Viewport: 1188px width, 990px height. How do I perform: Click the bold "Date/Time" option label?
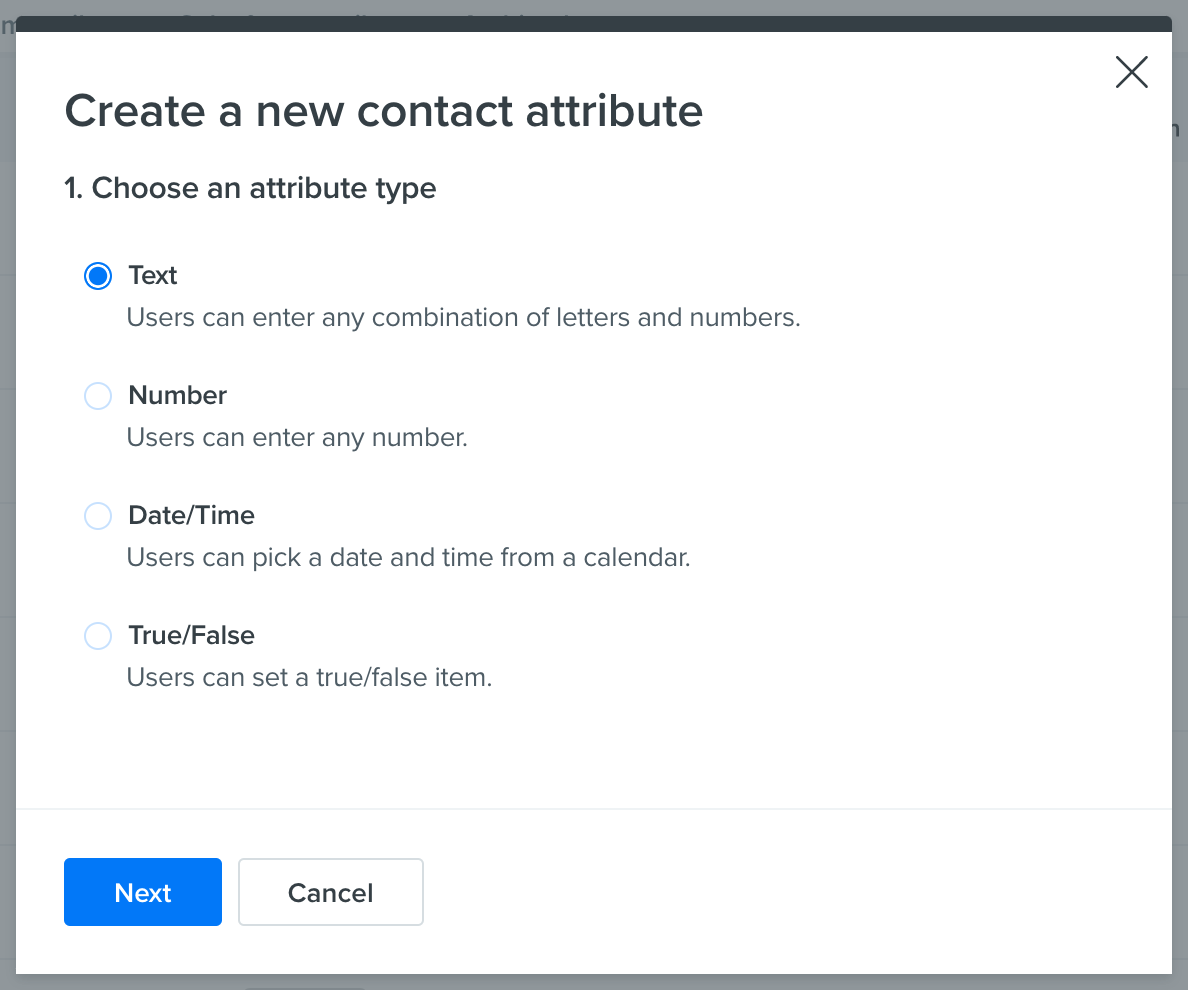pyautogui.click(x=192, y=516)
